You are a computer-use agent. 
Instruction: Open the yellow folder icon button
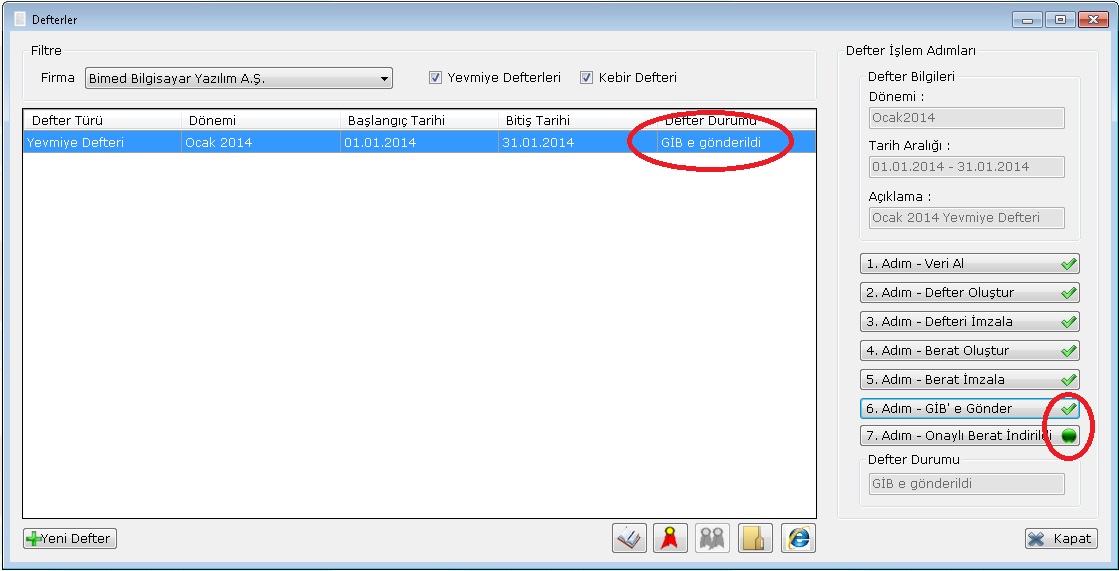pos(755,538)
